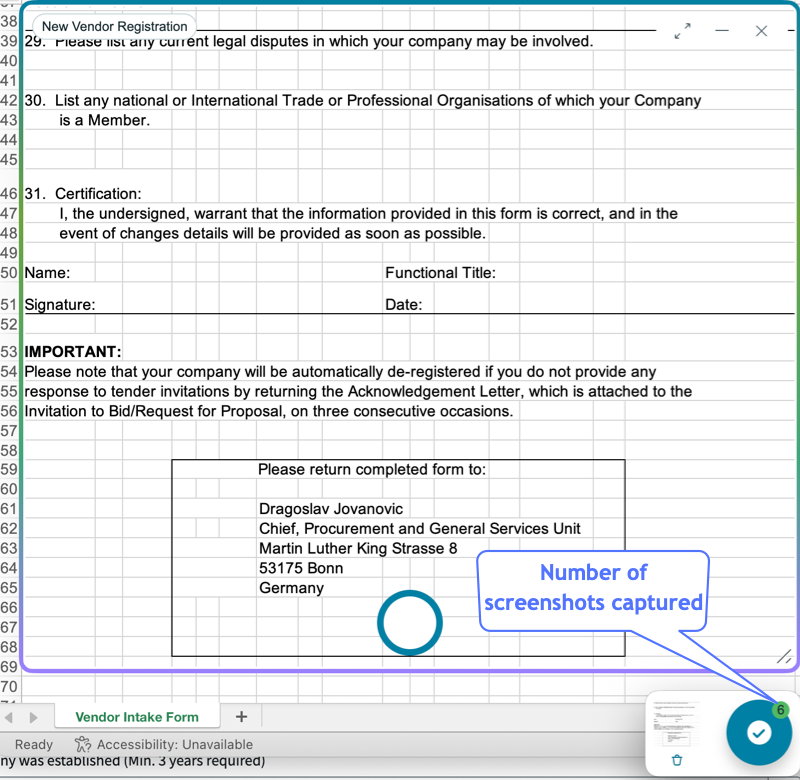This screenshot has width=800, height=780.
Task: Click the Ready status bar entry
Action: point(34,744)
